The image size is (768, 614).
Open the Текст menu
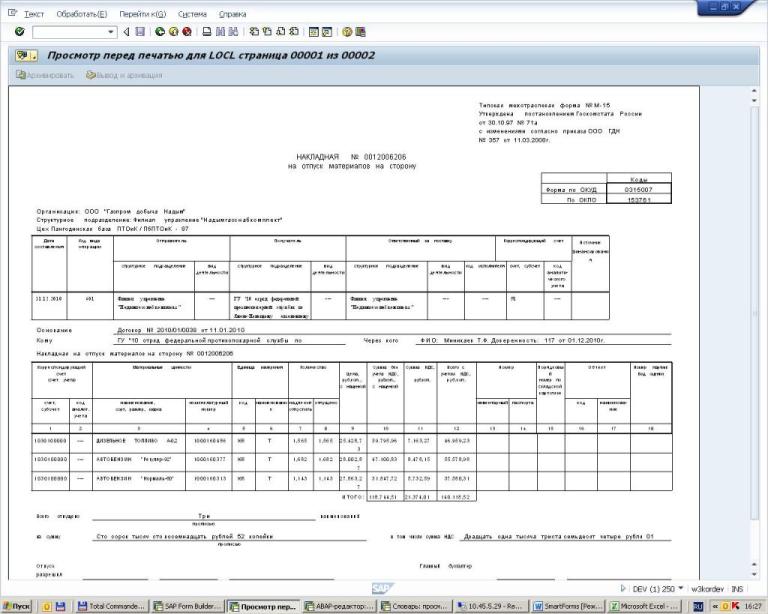[x=34, y=14]
